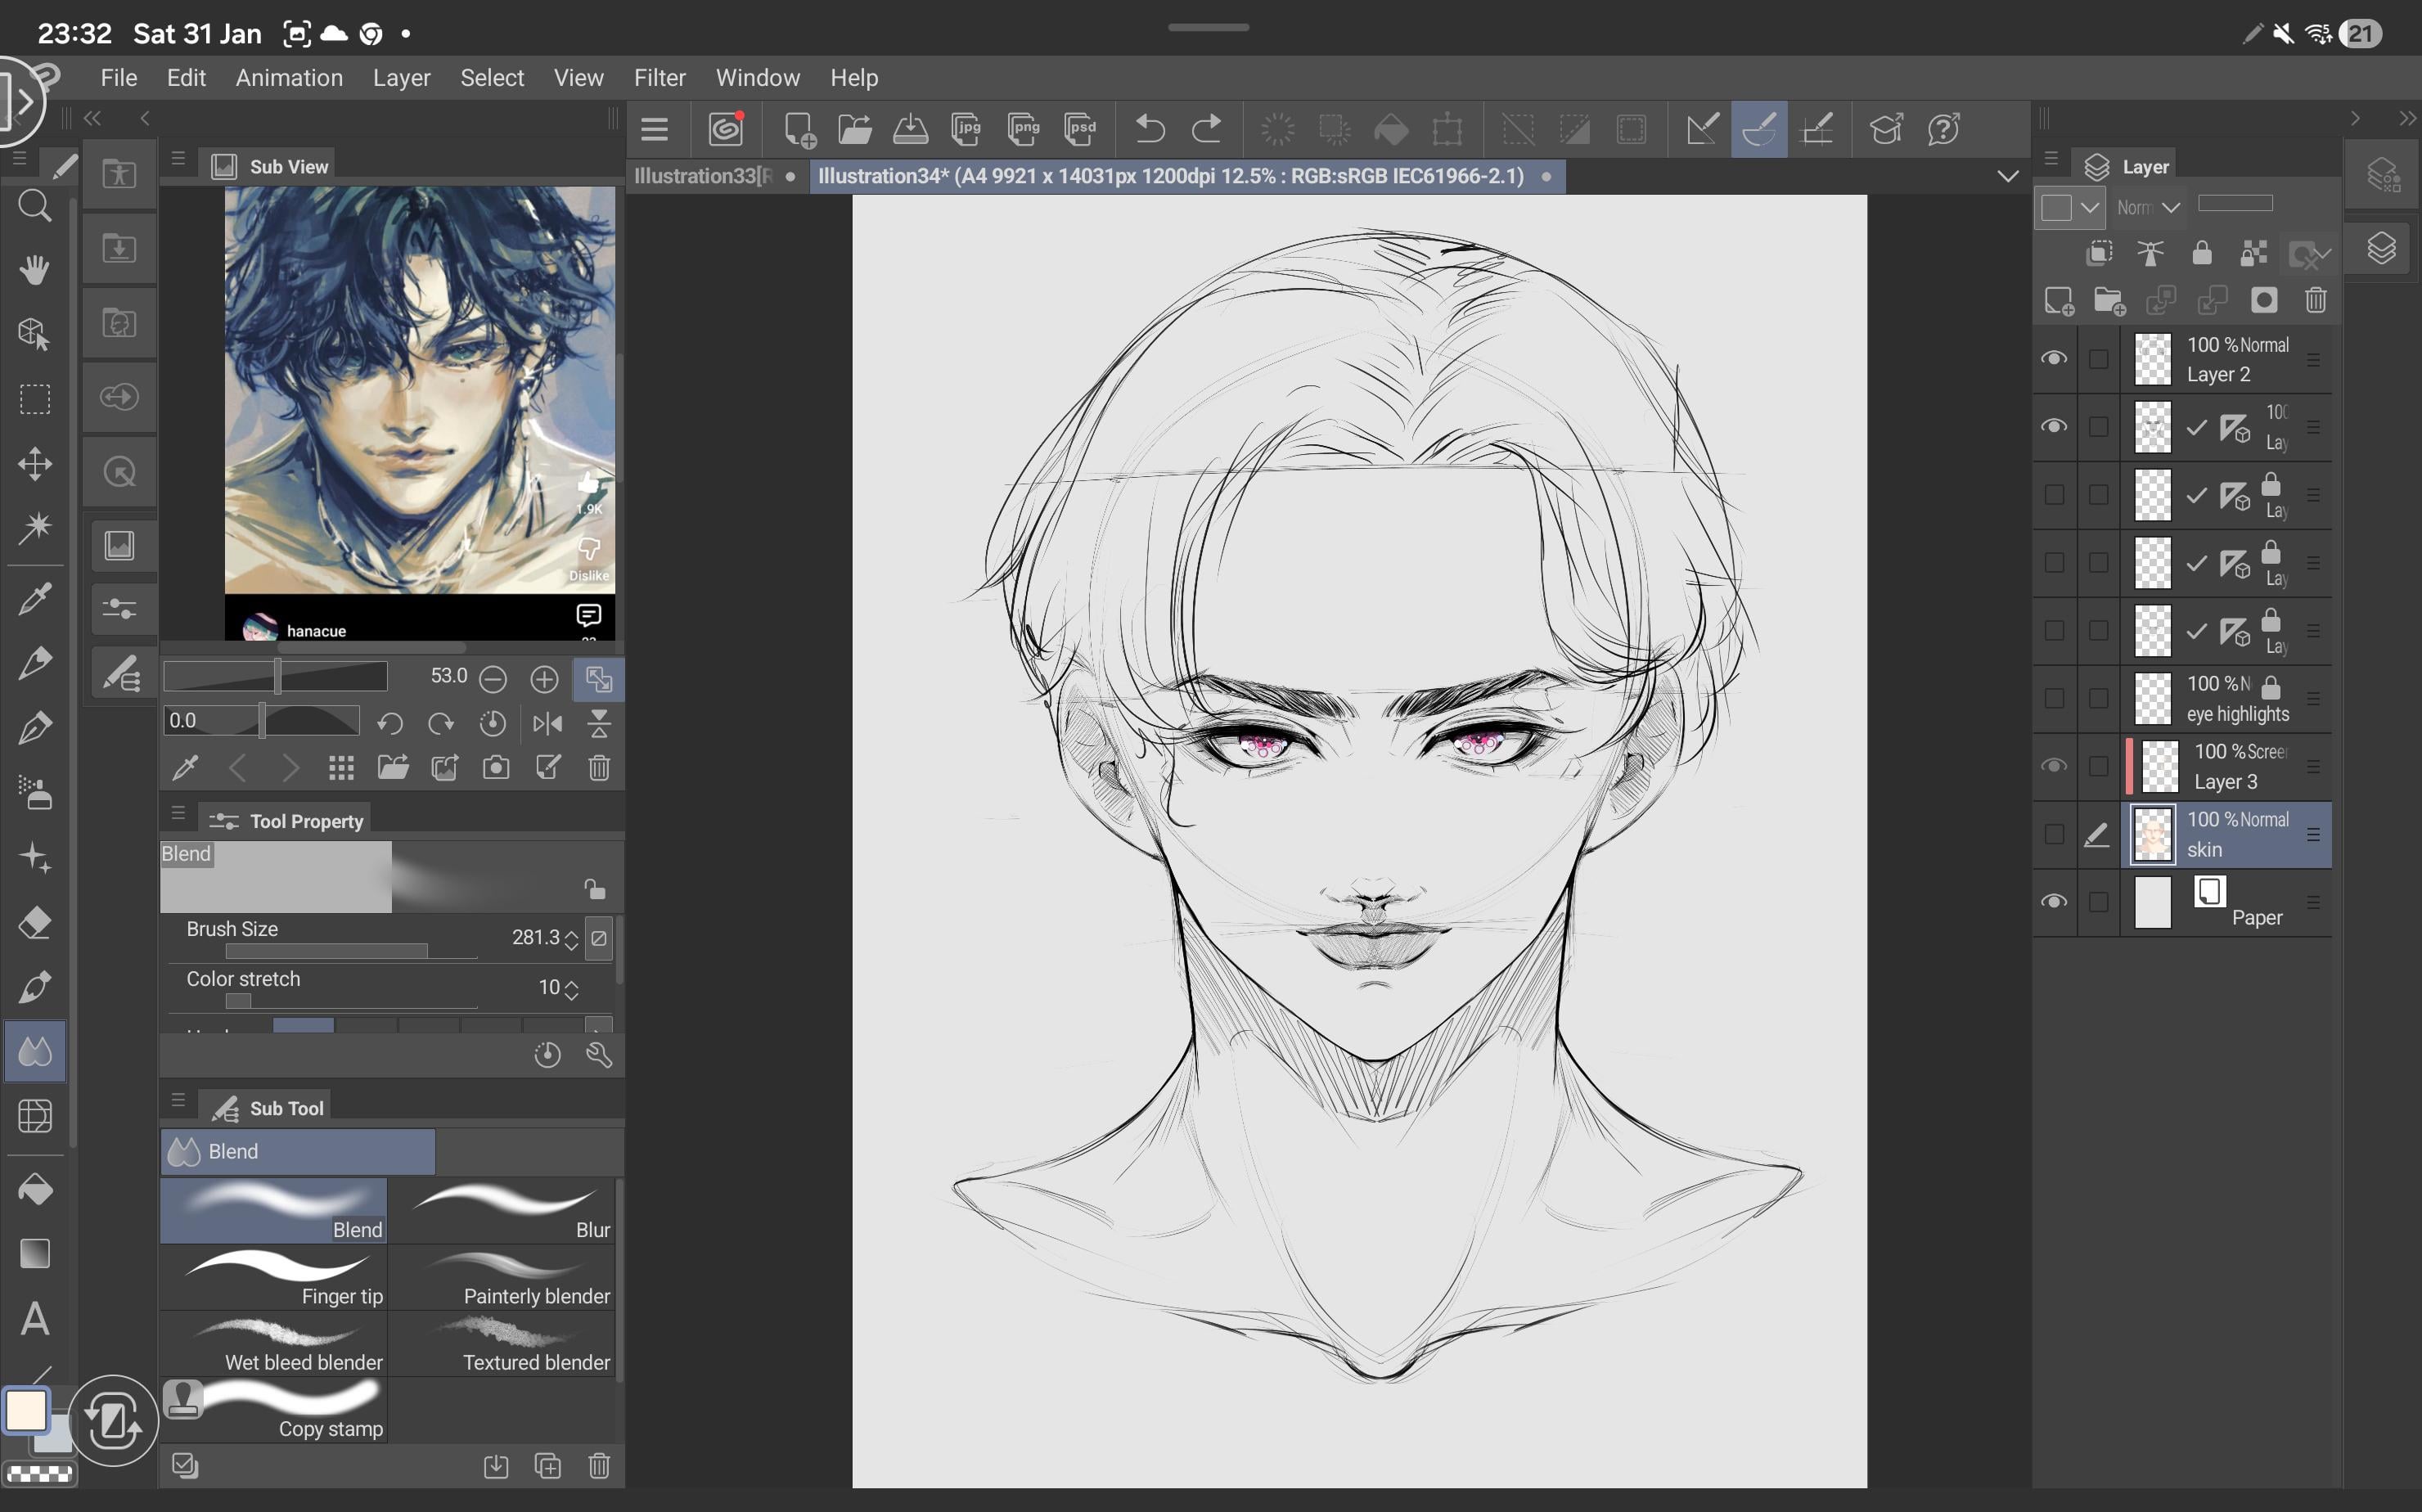
Task: Hide Layer 2 with eye icon
Action: 2054,358
